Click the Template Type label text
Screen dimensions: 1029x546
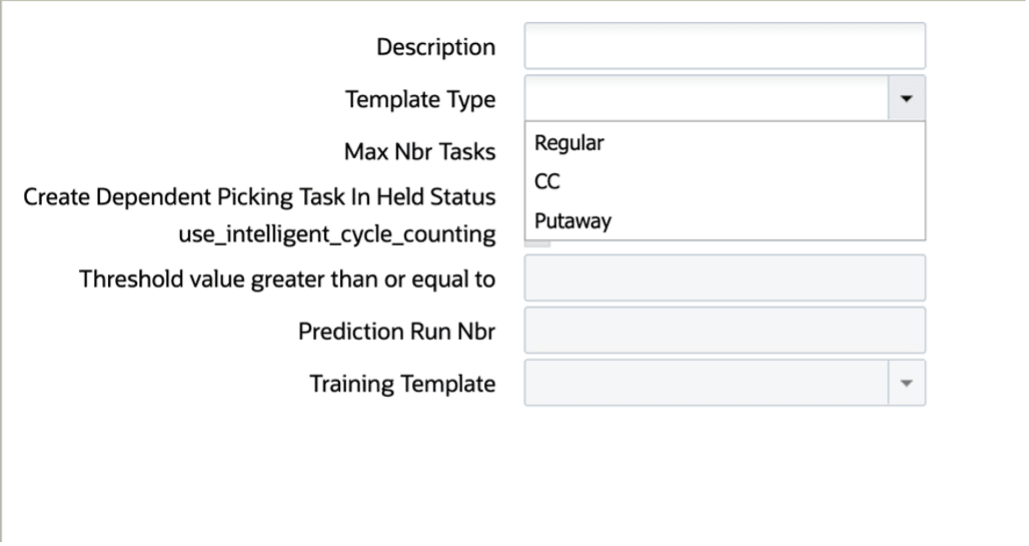click(421, 100)
